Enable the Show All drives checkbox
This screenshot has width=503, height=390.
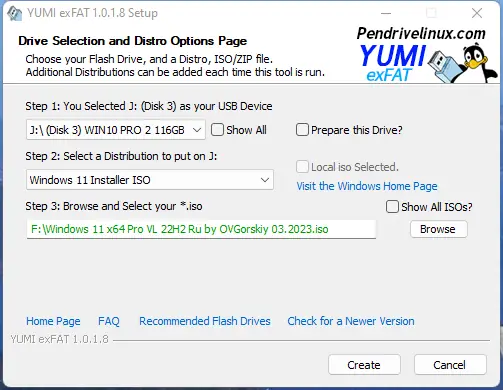217,130
